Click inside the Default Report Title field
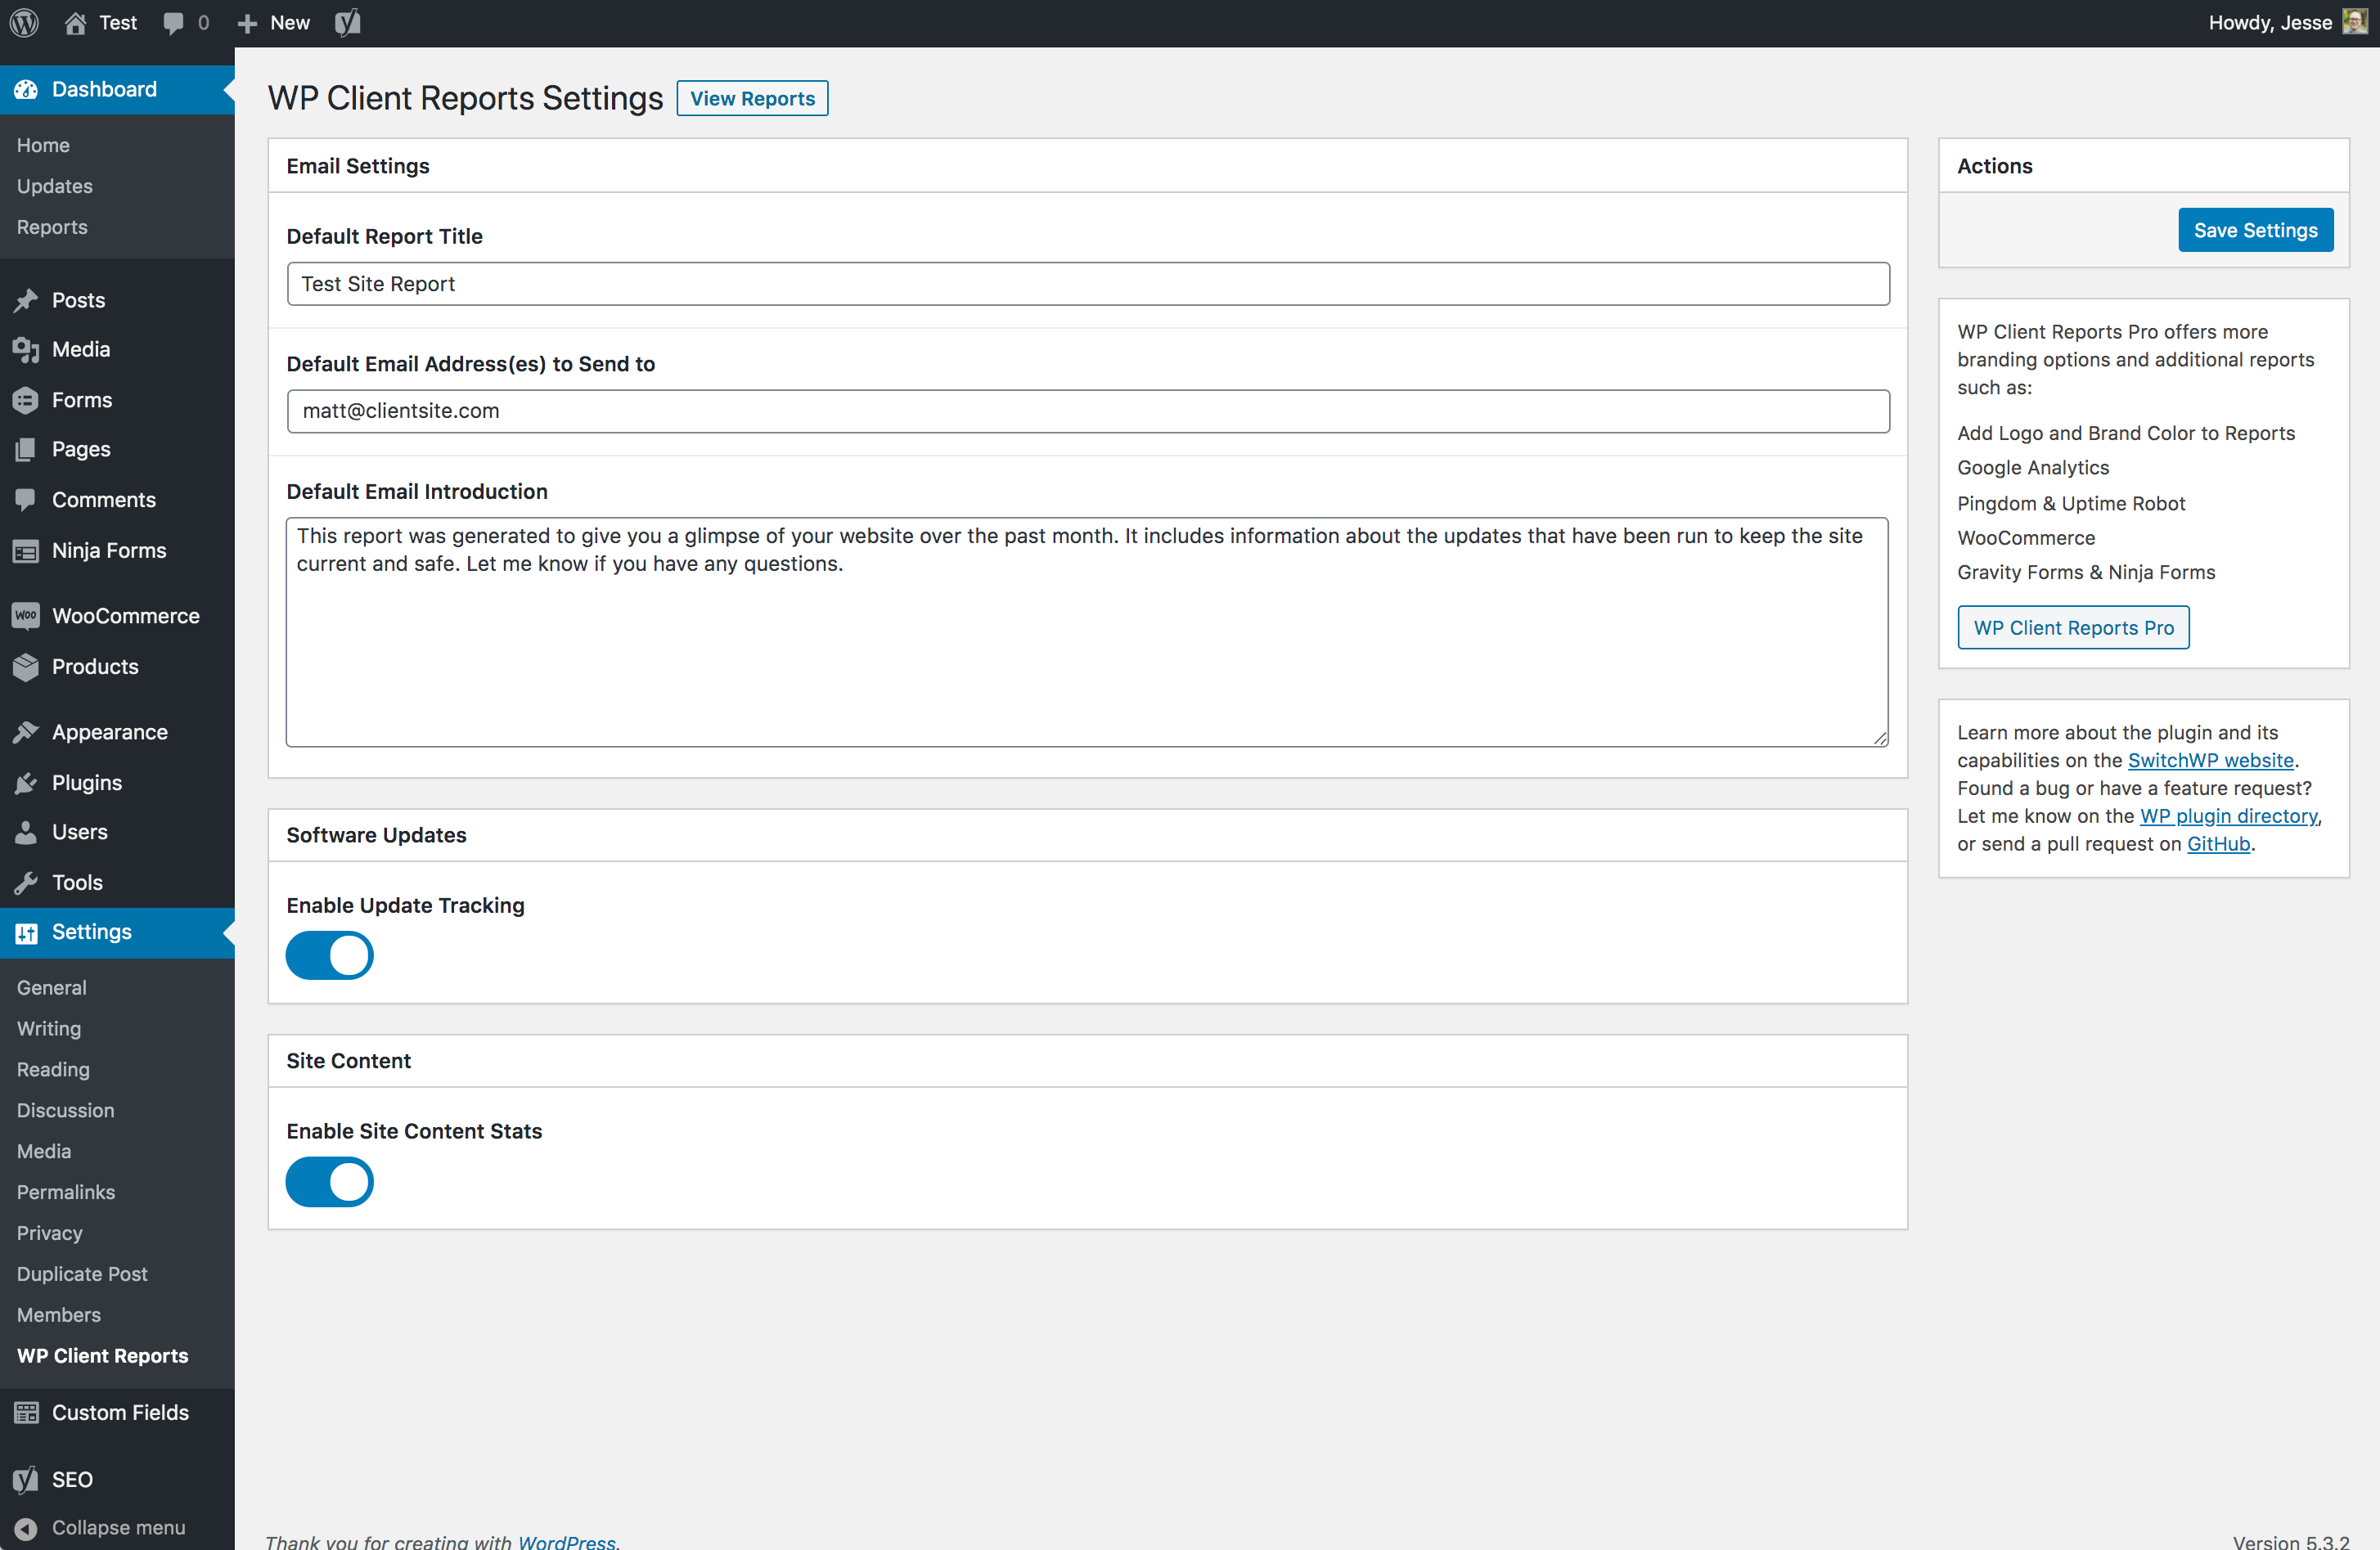 tap(1088, 284)
